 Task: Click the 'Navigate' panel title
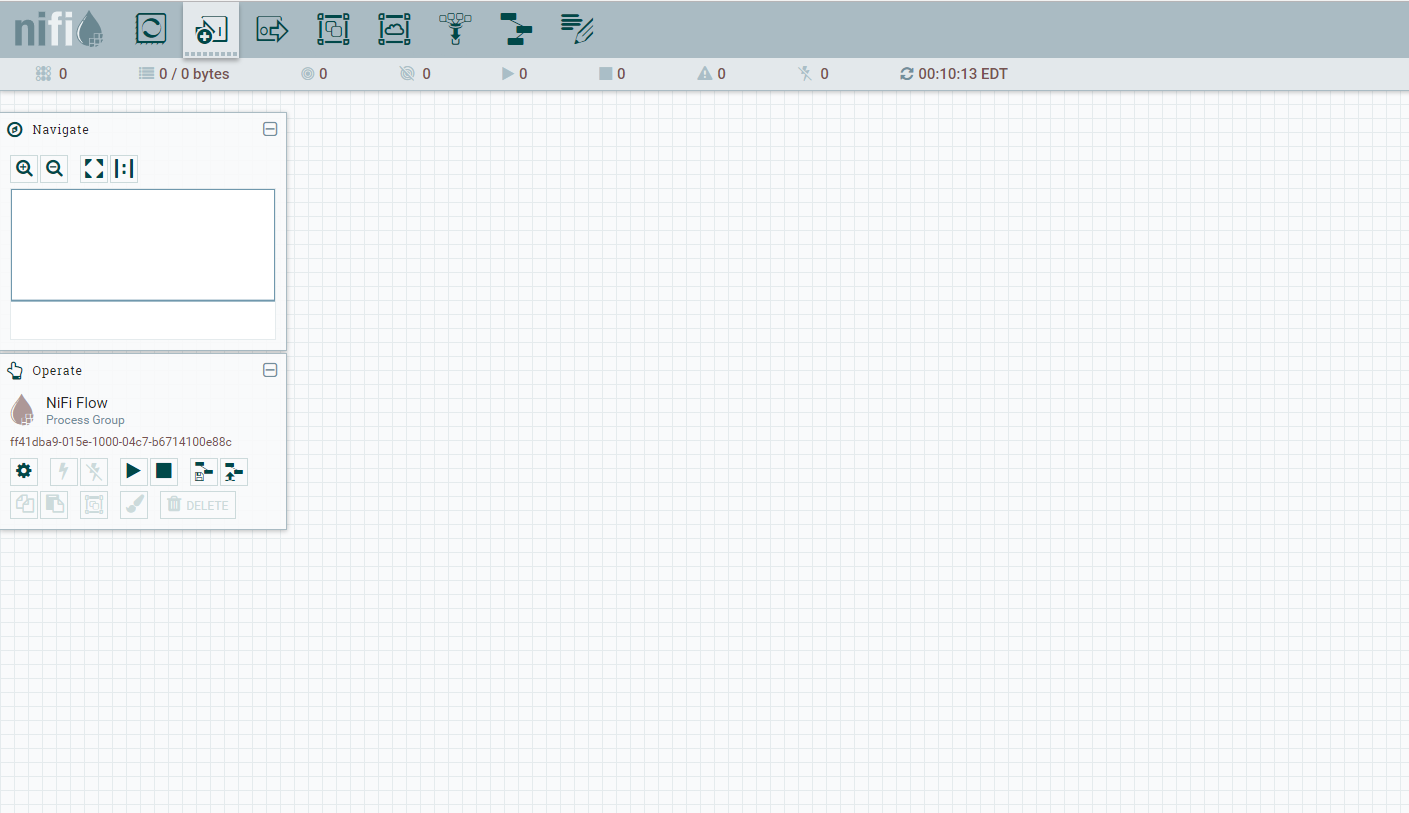pos(60,130)
